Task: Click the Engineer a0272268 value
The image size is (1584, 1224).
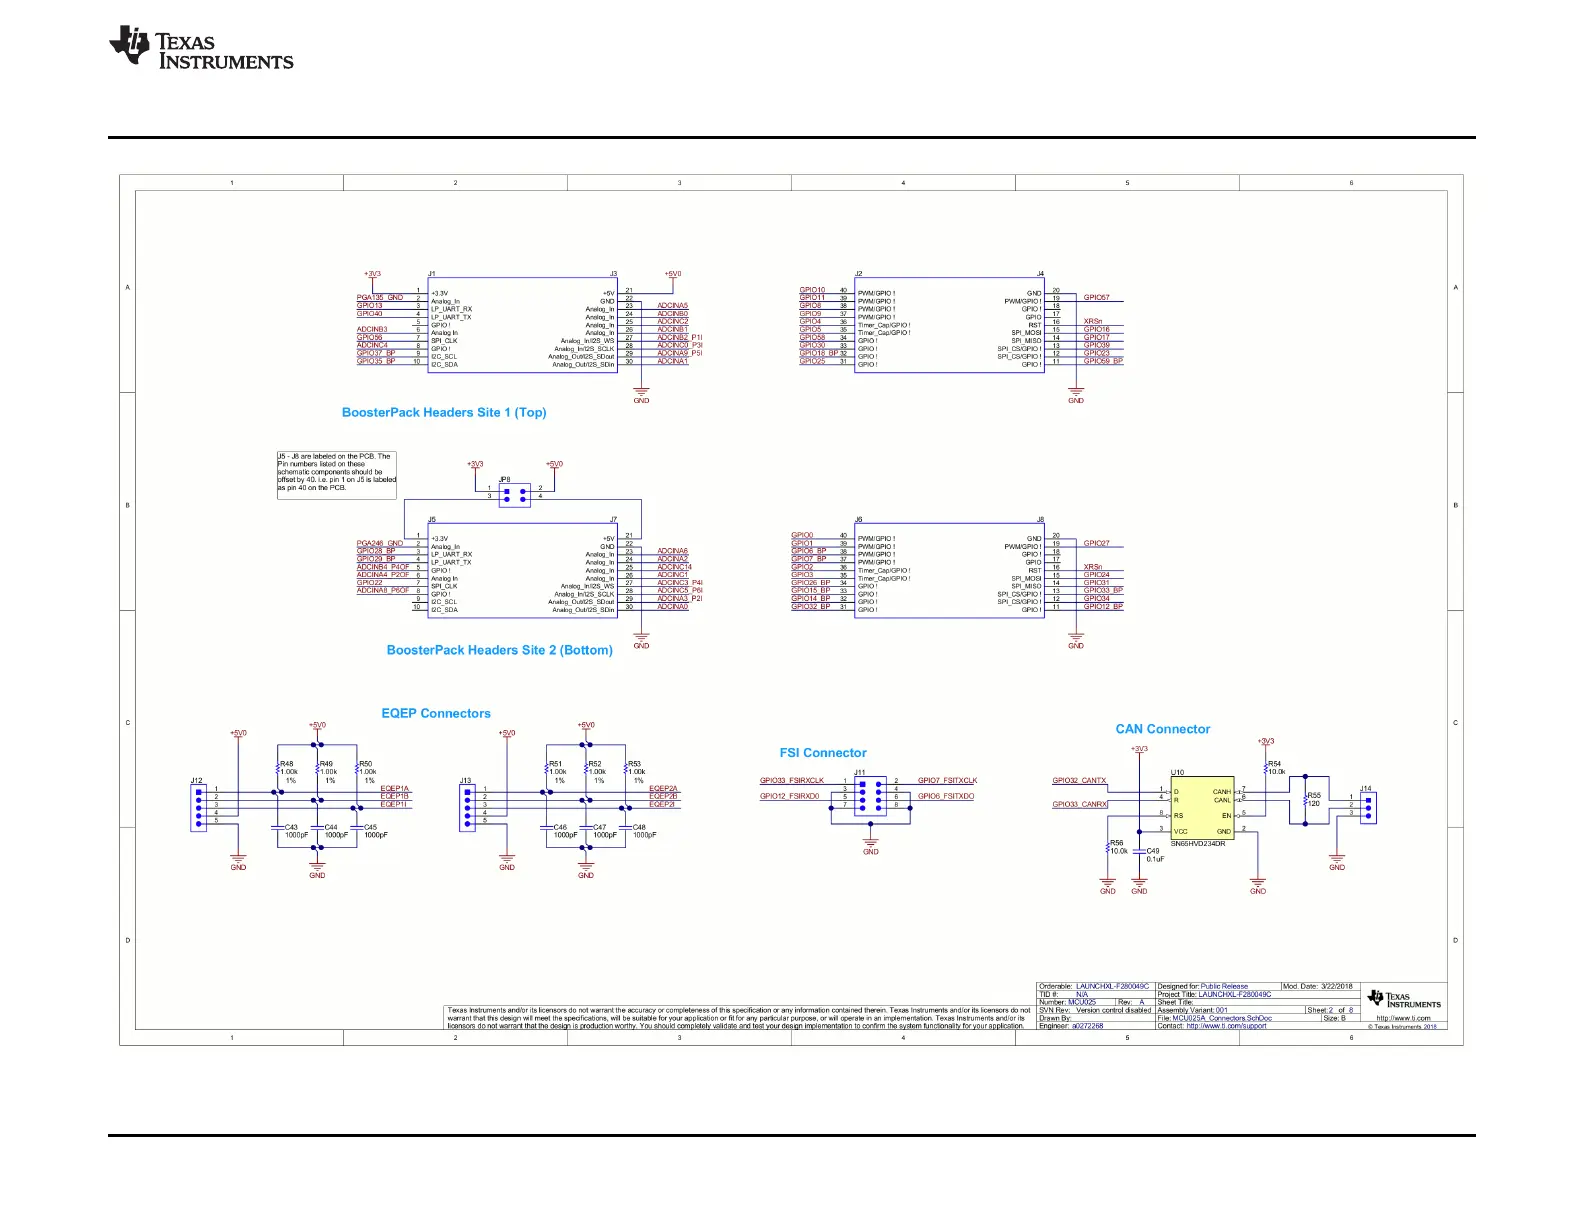Action: pos(1088,1026)
